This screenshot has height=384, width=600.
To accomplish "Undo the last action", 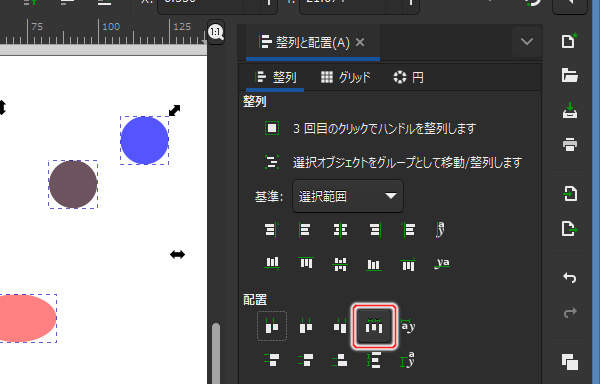I will click(569, 277).
